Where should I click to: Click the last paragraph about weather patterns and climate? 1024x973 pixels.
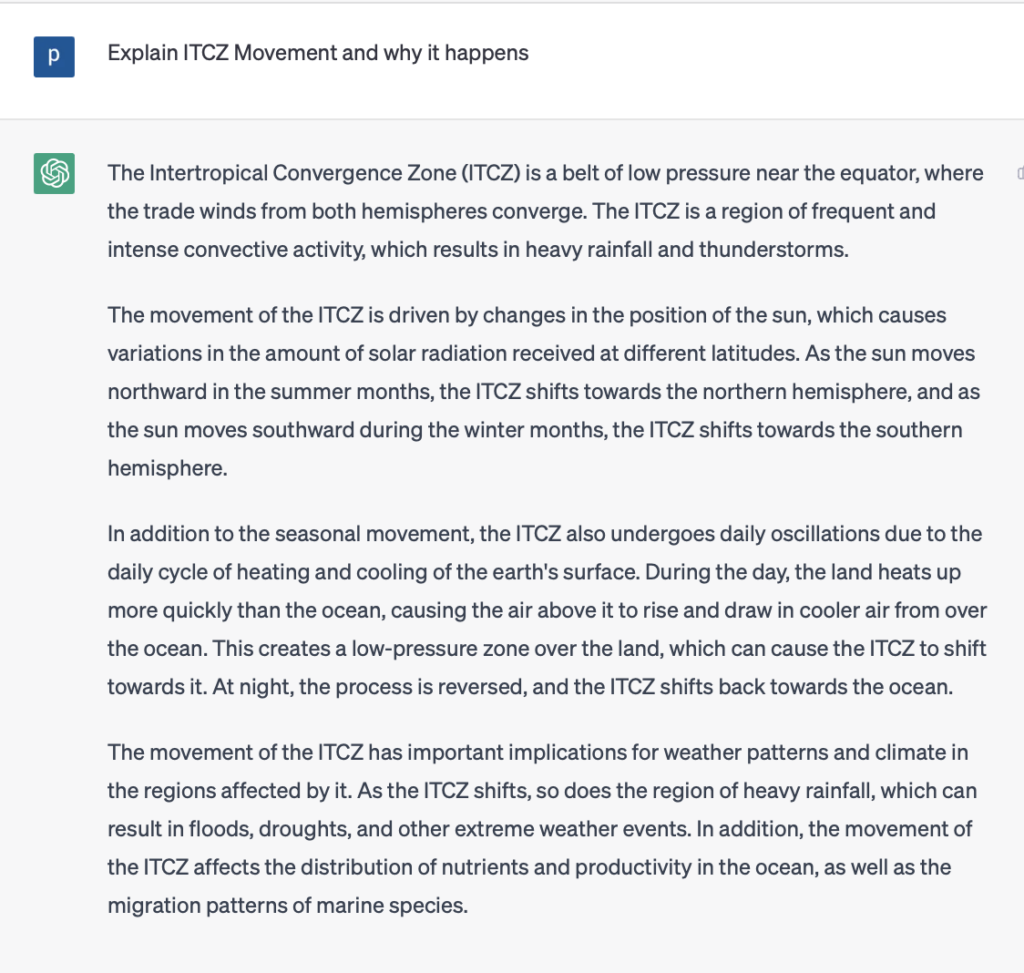point(540,829)
